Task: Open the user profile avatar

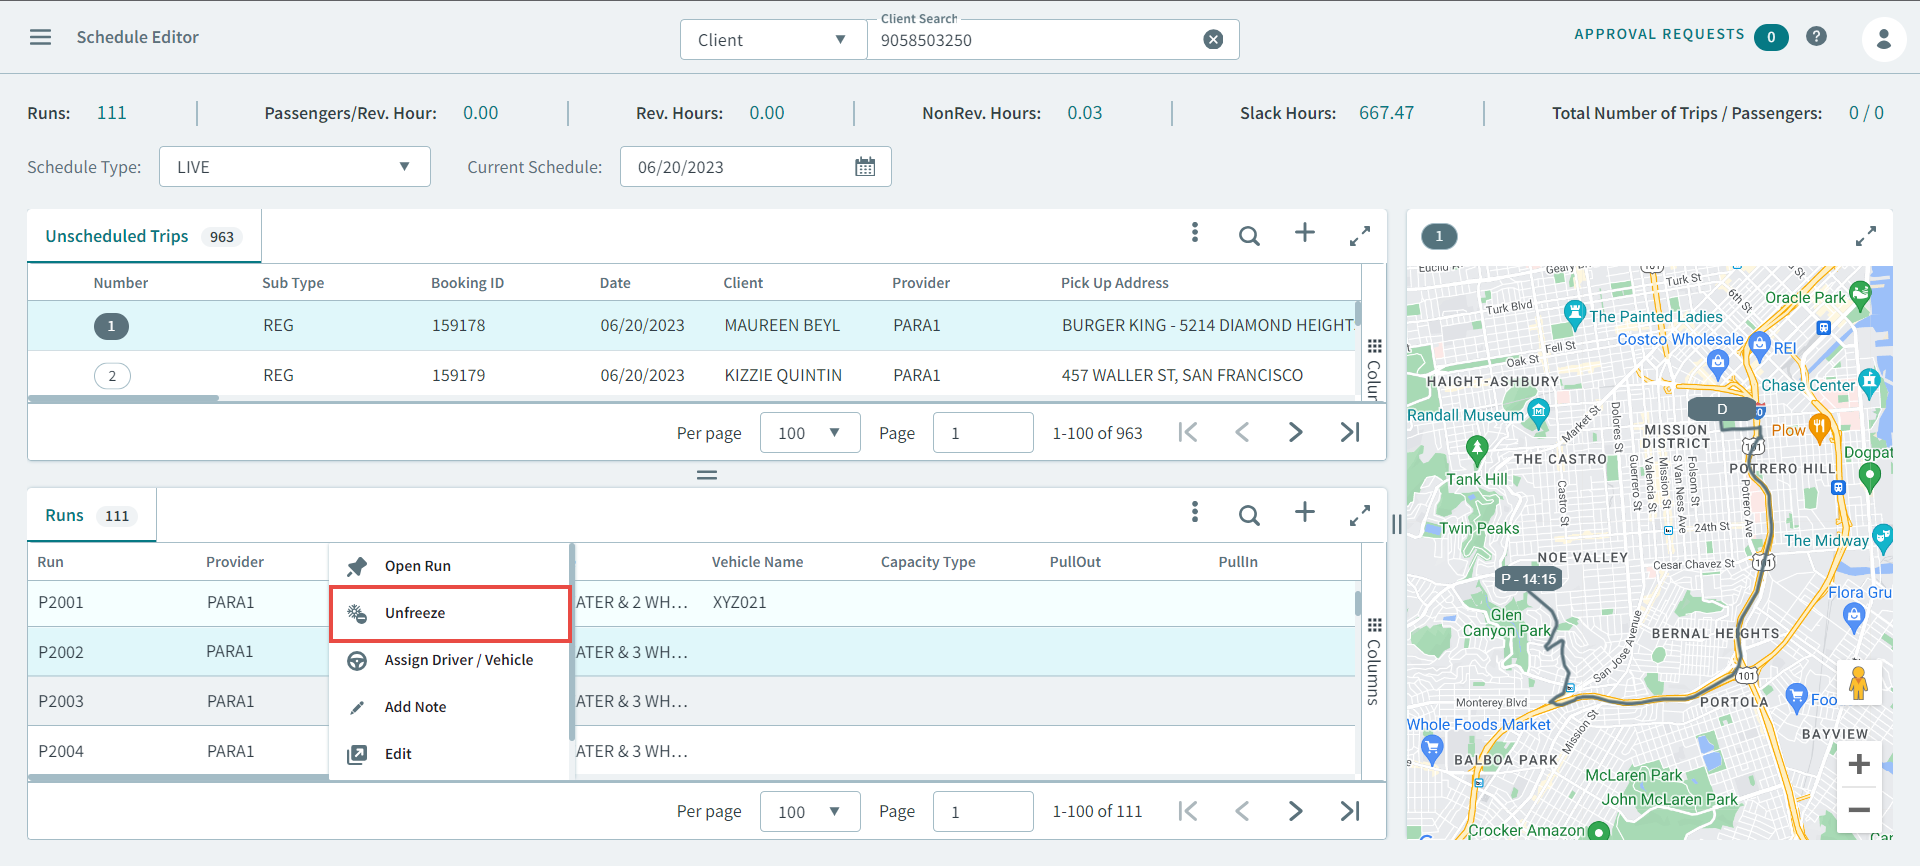Action: click(x=1883, y=39)
